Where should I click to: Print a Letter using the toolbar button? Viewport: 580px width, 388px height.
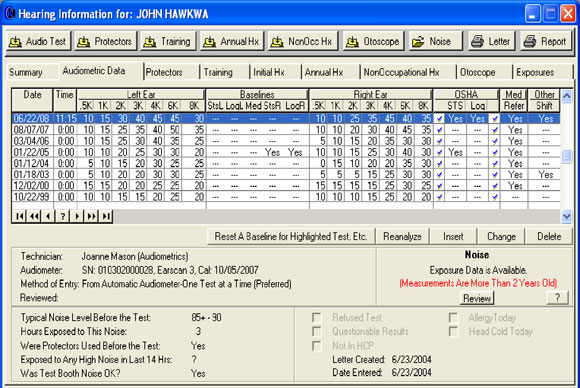tap(492, 41)
